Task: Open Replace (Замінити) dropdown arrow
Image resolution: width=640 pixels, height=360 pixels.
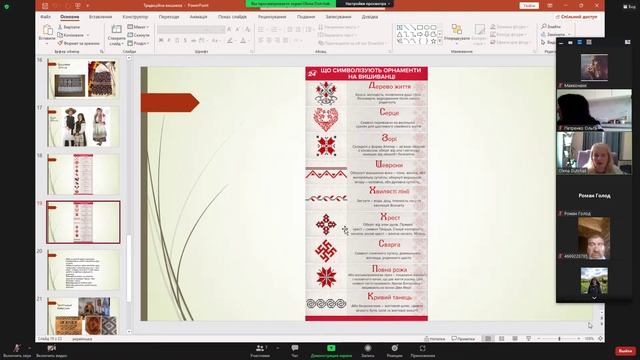Action: [x=569, y=35]
